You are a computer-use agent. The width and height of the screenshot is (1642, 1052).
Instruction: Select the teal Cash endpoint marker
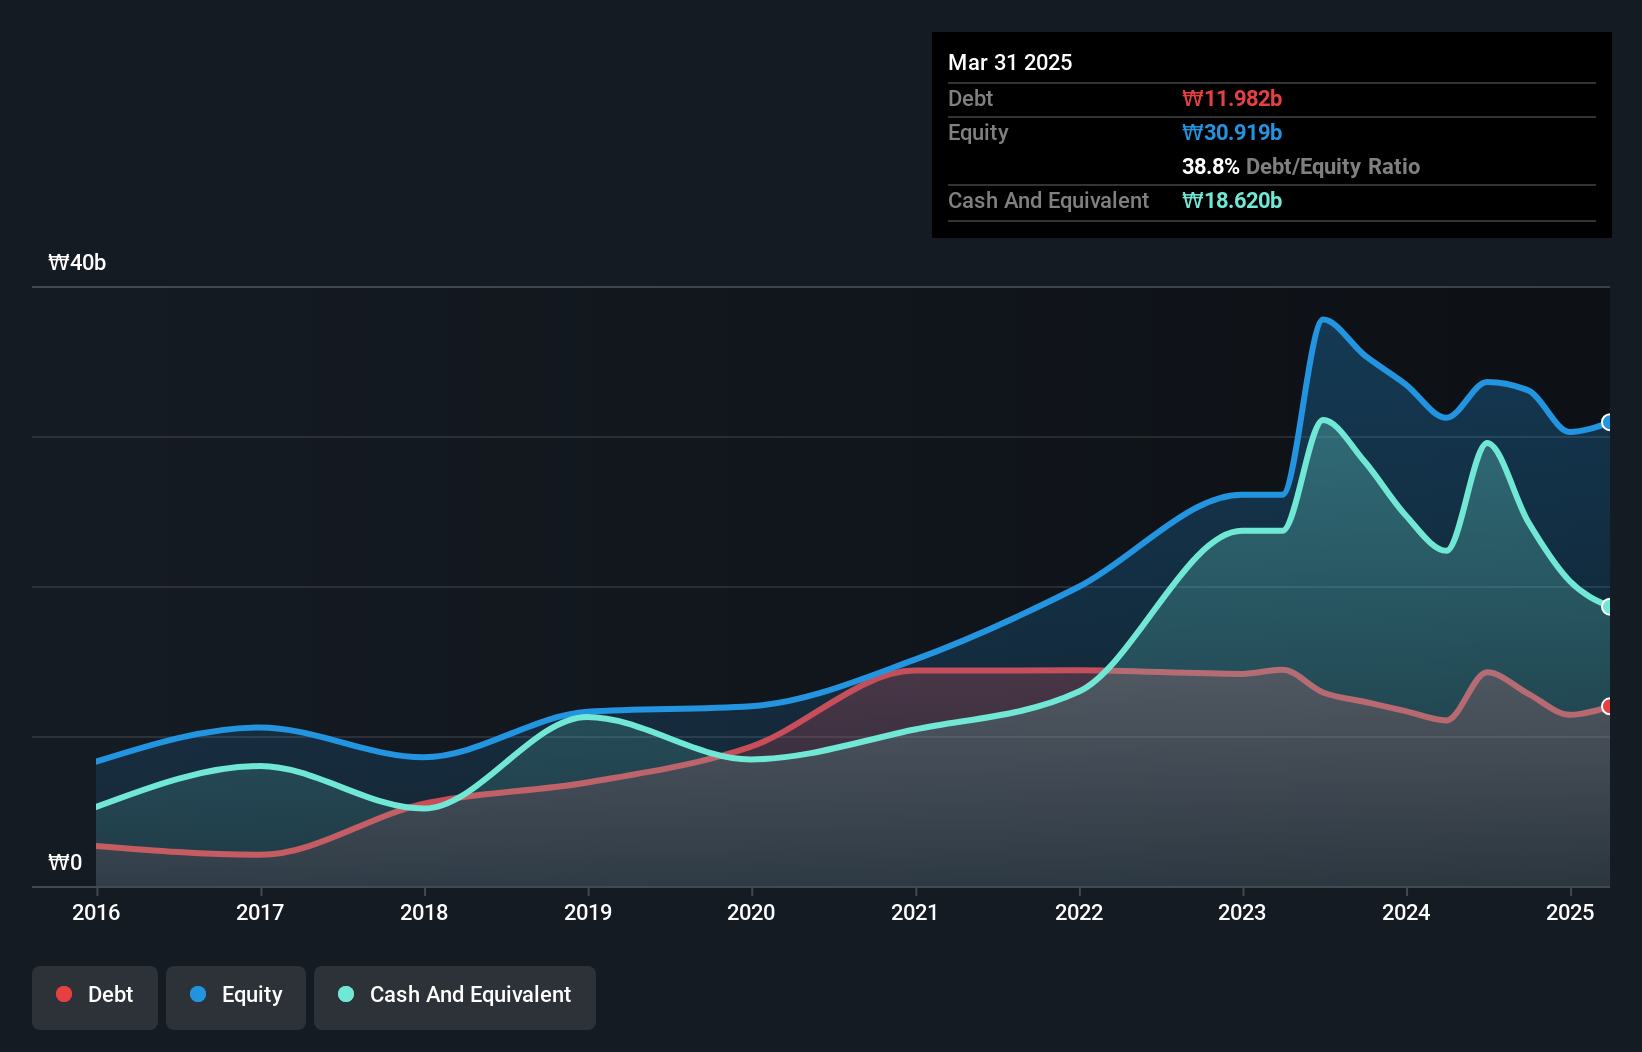1607,607
